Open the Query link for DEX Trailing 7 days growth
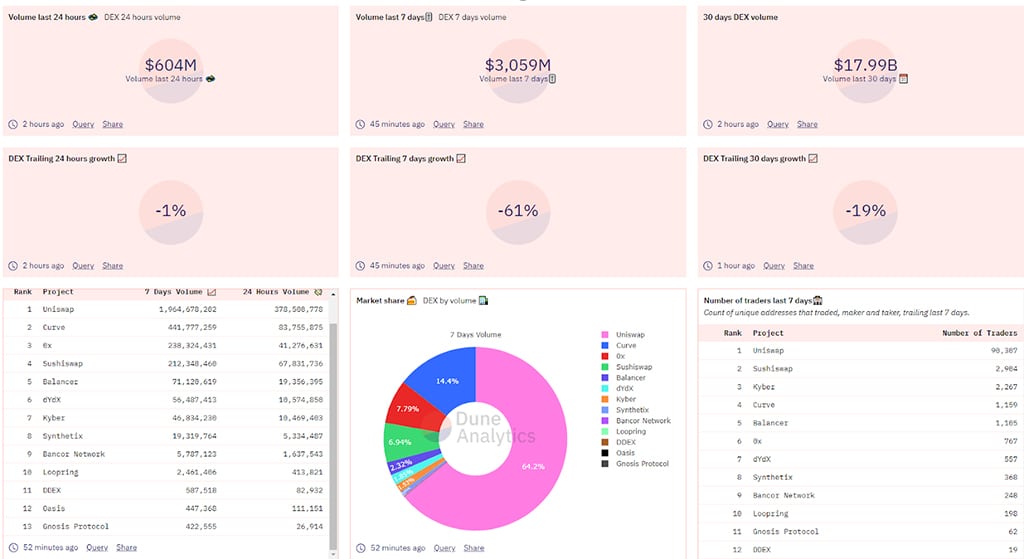Viewport: 1024px width, 559px height. pyautogui.click(x=444, y=266)
